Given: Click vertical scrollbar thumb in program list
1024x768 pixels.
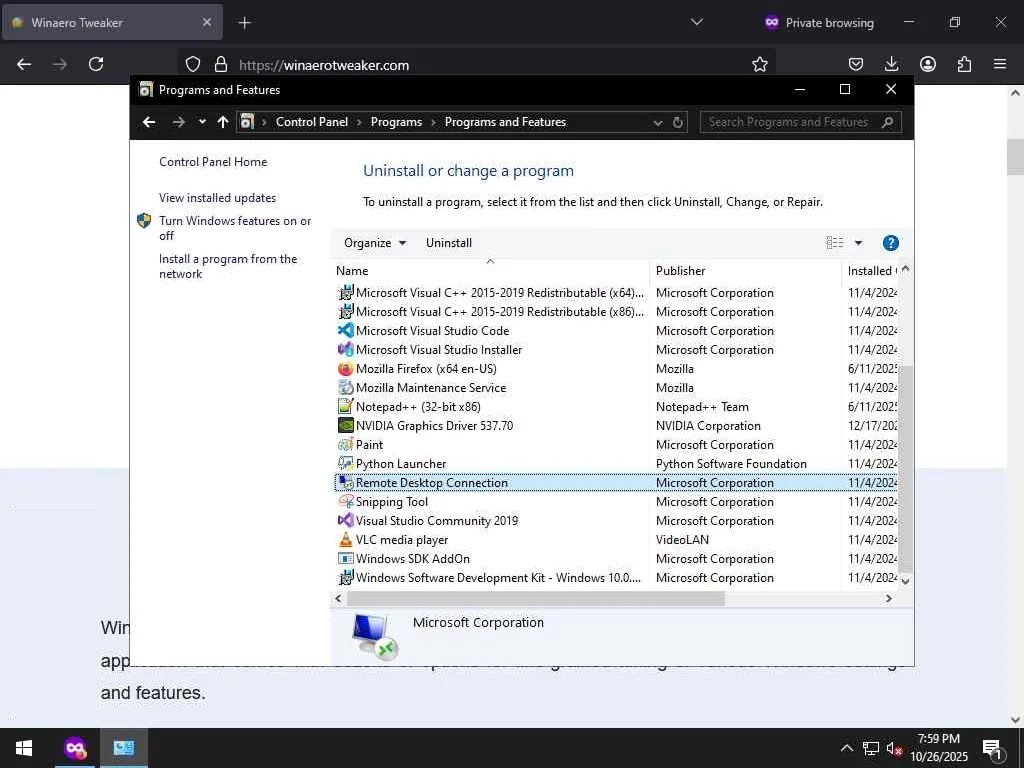Looking at the screenshot, I should point(904,468).
